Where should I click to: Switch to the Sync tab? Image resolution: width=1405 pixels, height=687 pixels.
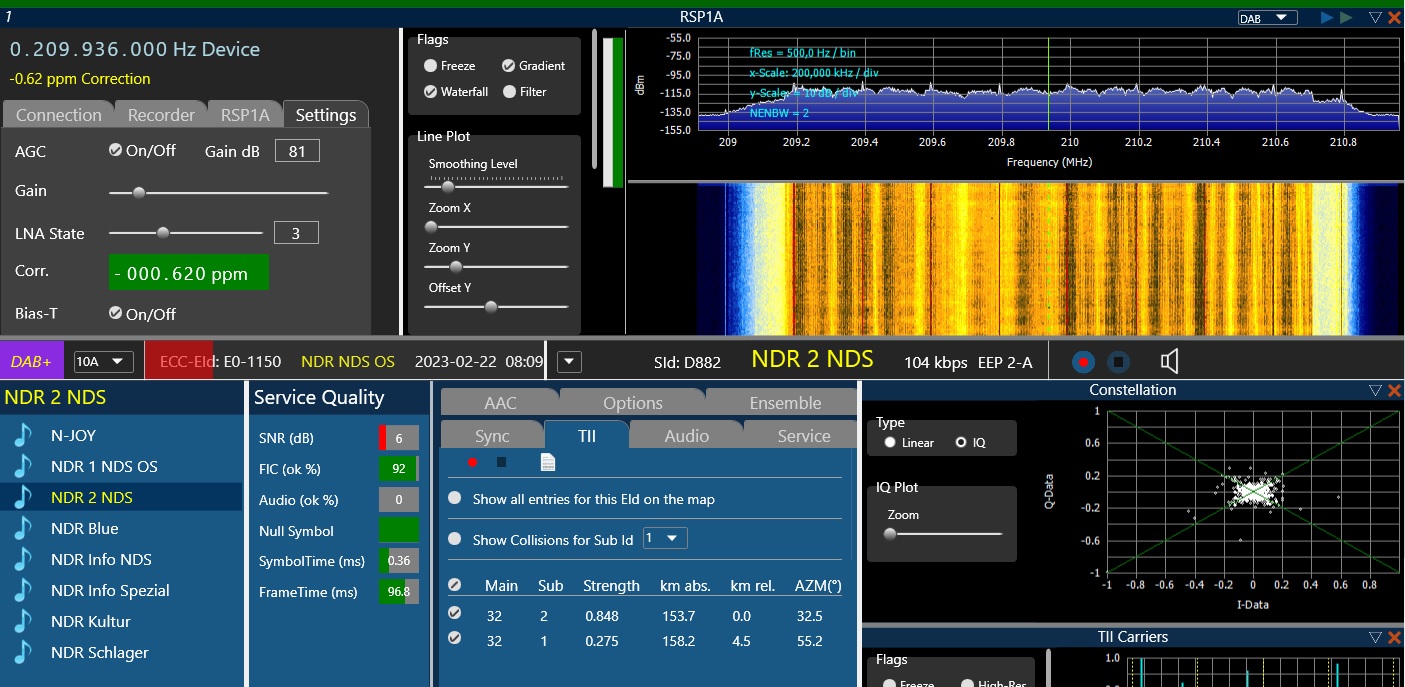point(492,436)
